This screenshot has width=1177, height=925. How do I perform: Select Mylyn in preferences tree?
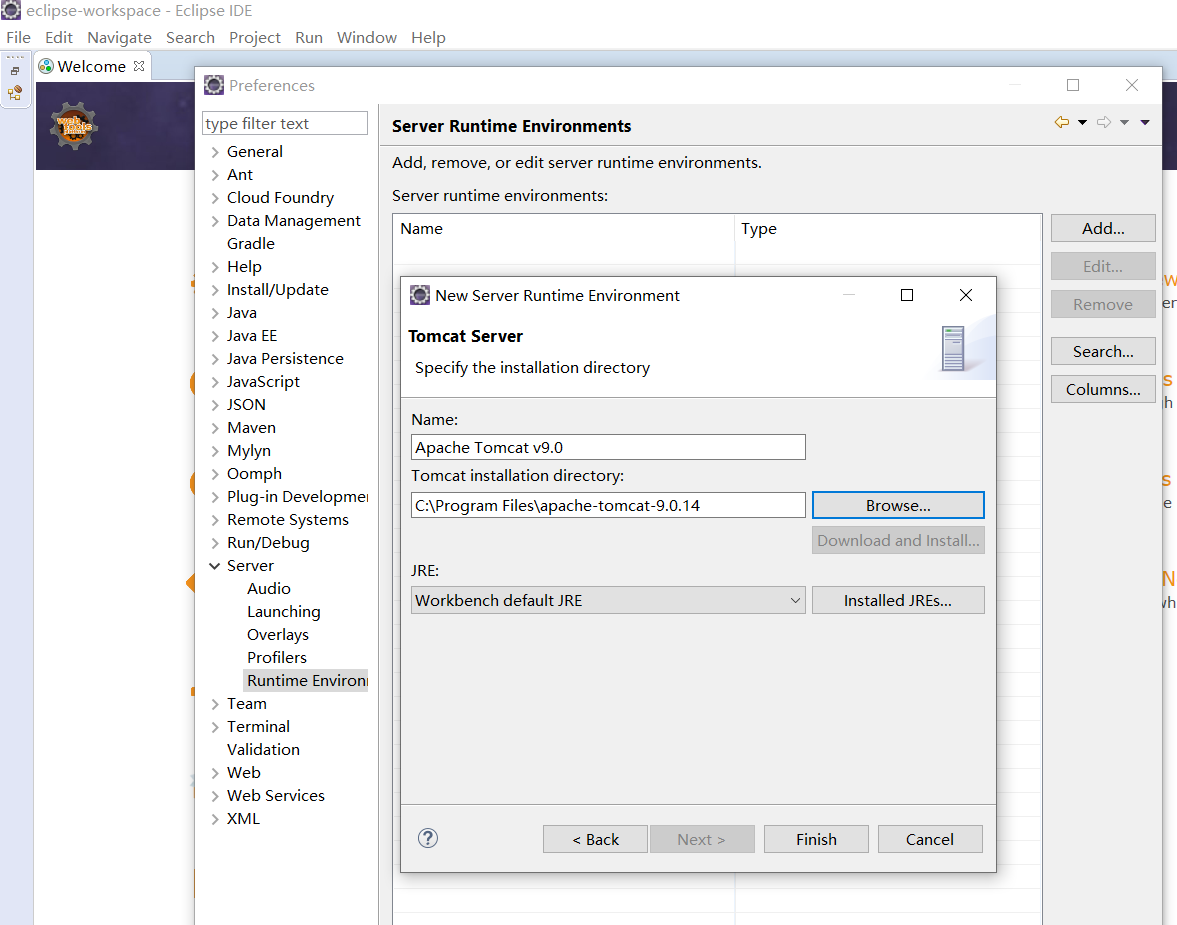click(249, 451)
